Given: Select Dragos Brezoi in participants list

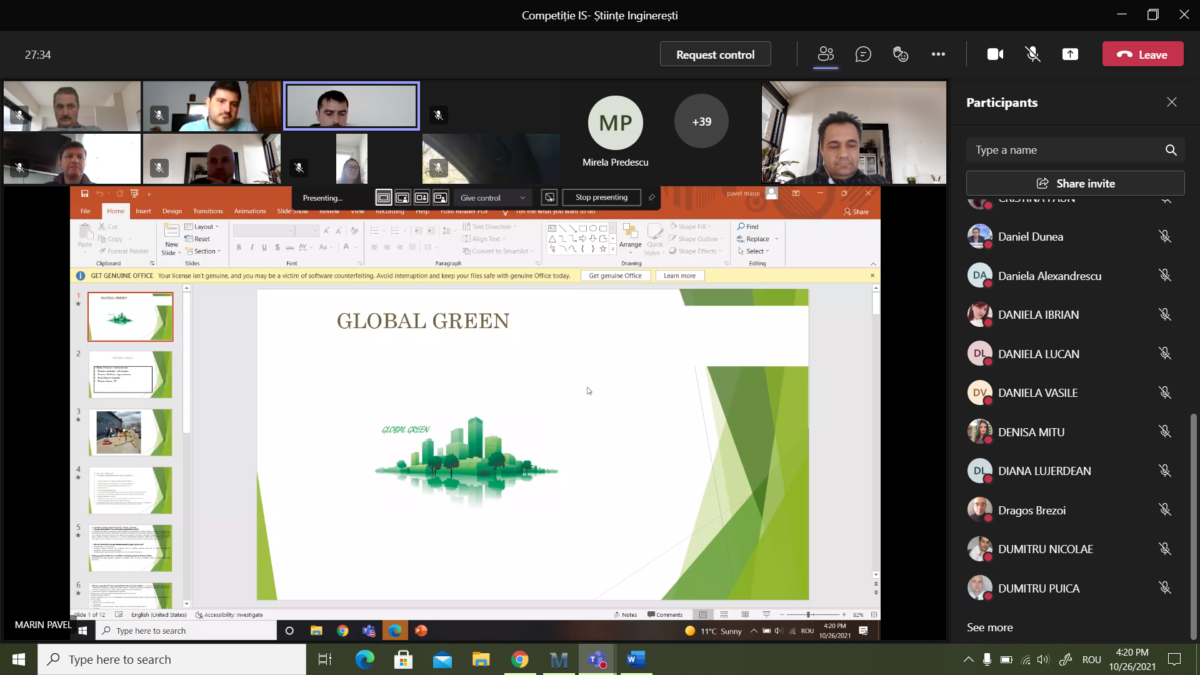Looking at the screenshot, I should coord(1031,510).
